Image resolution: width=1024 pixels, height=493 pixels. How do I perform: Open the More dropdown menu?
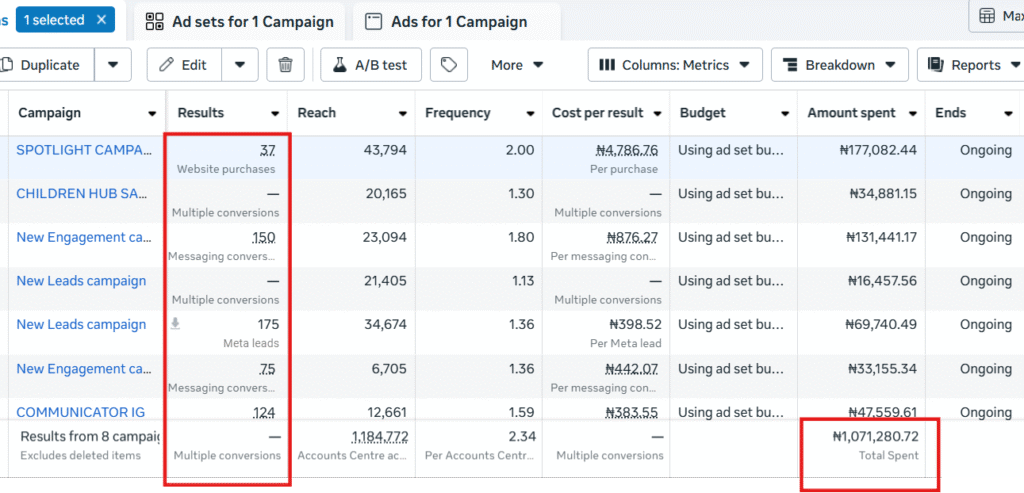tap(517, 65)
